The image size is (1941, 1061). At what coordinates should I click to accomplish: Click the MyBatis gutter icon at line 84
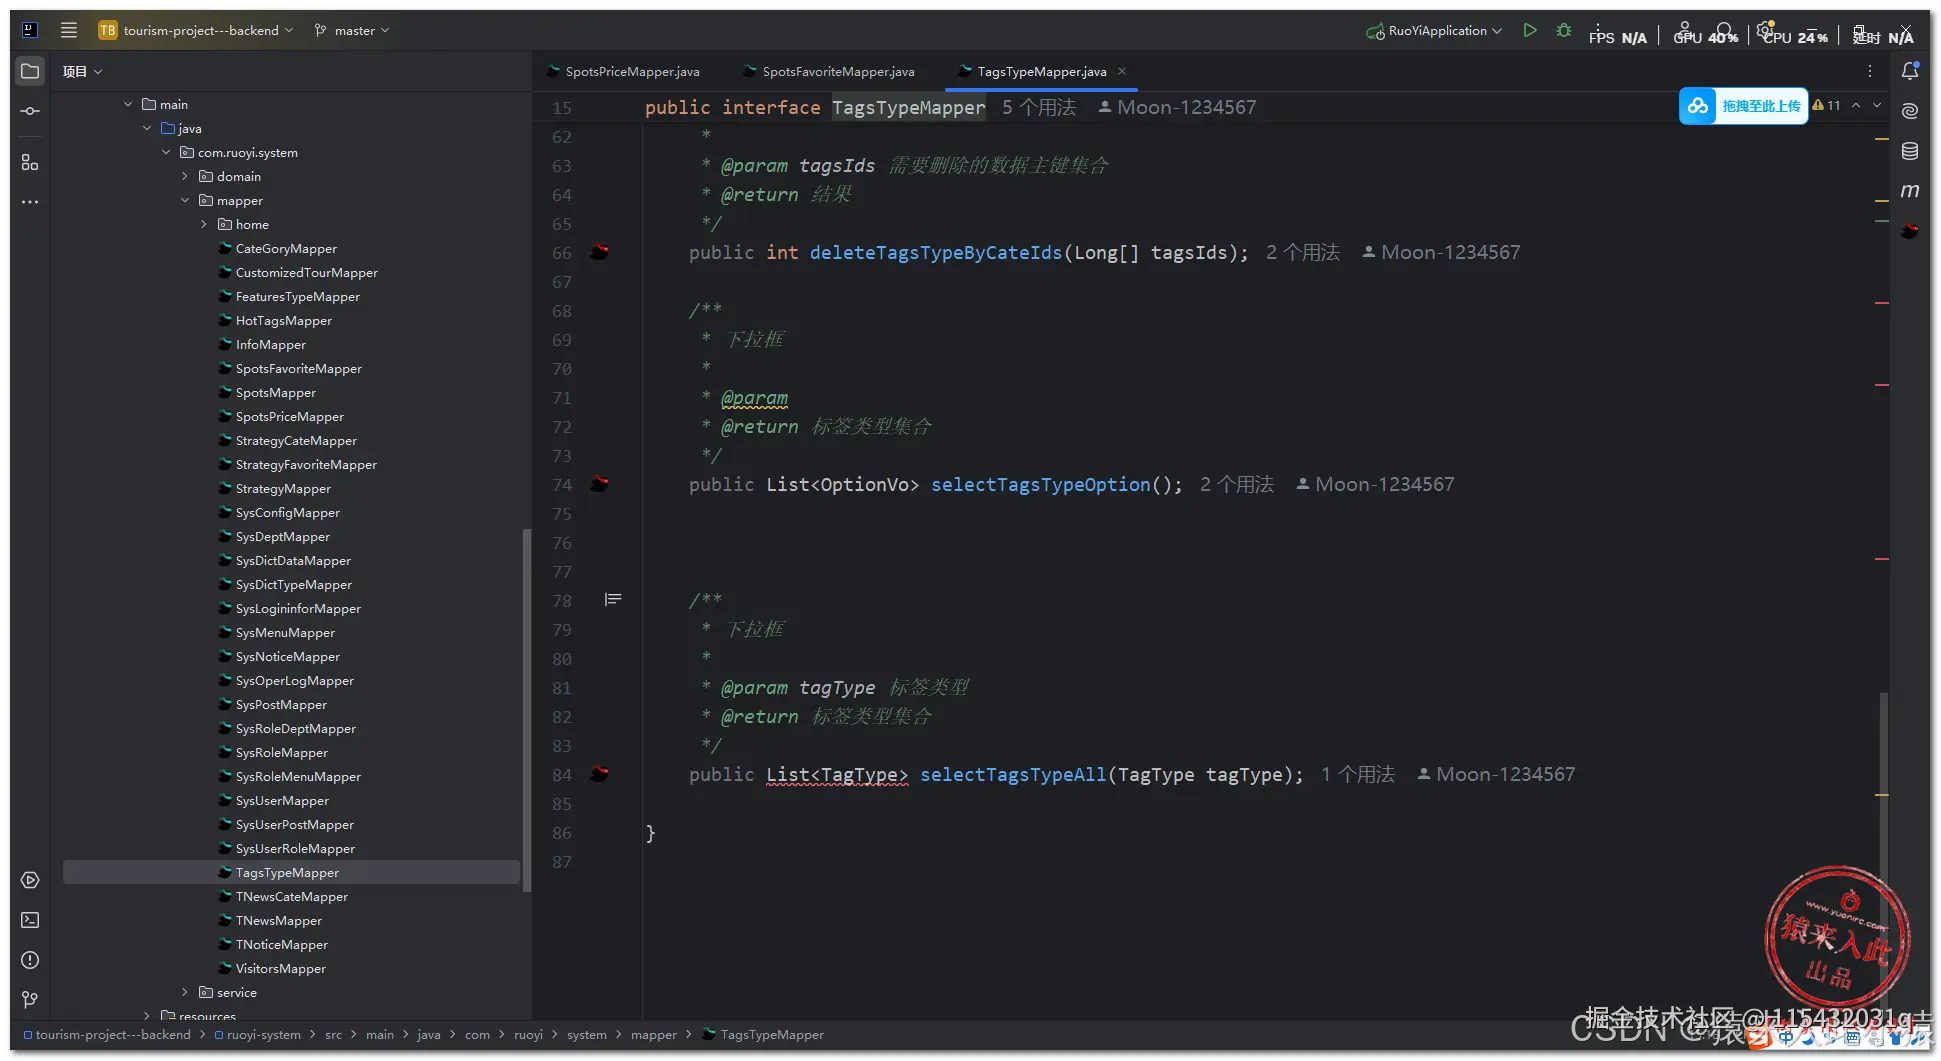pyautogui.click(x=600, y=774)
